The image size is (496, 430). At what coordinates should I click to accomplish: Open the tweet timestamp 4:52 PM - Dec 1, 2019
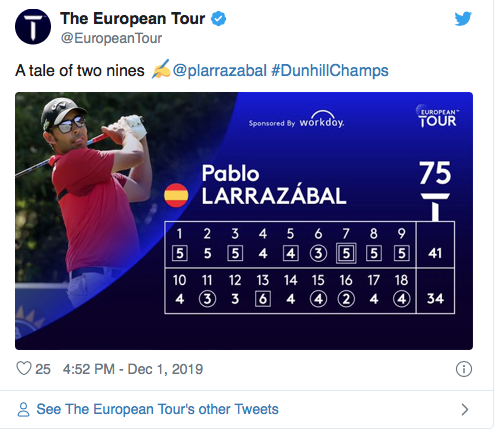[x=133, y=369]
